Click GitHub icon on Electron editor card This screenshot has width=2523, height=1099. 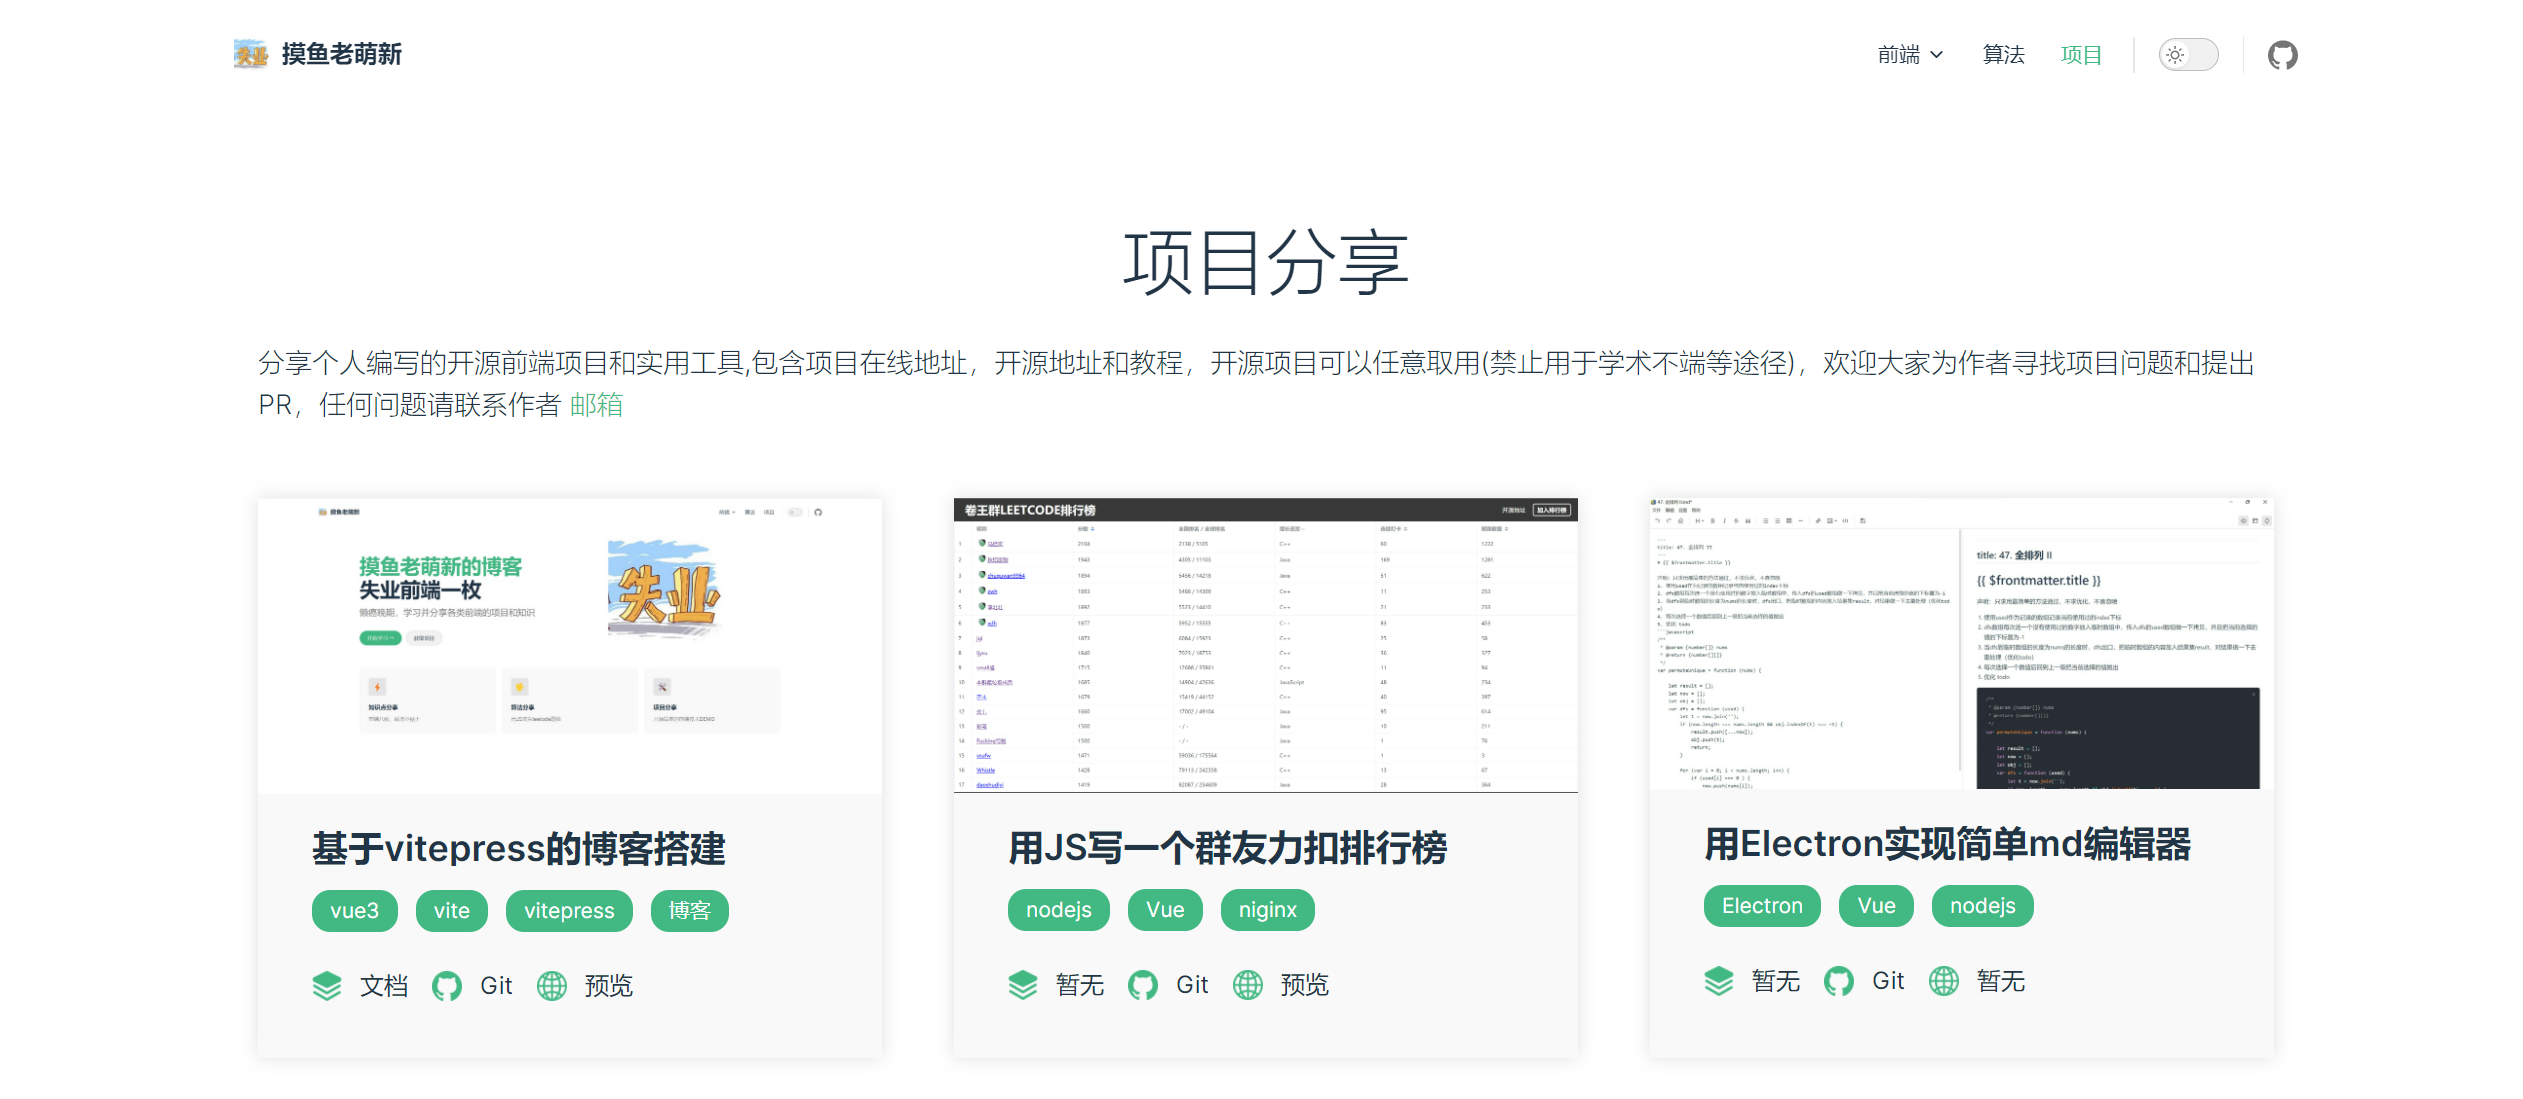pos(1839,981)
